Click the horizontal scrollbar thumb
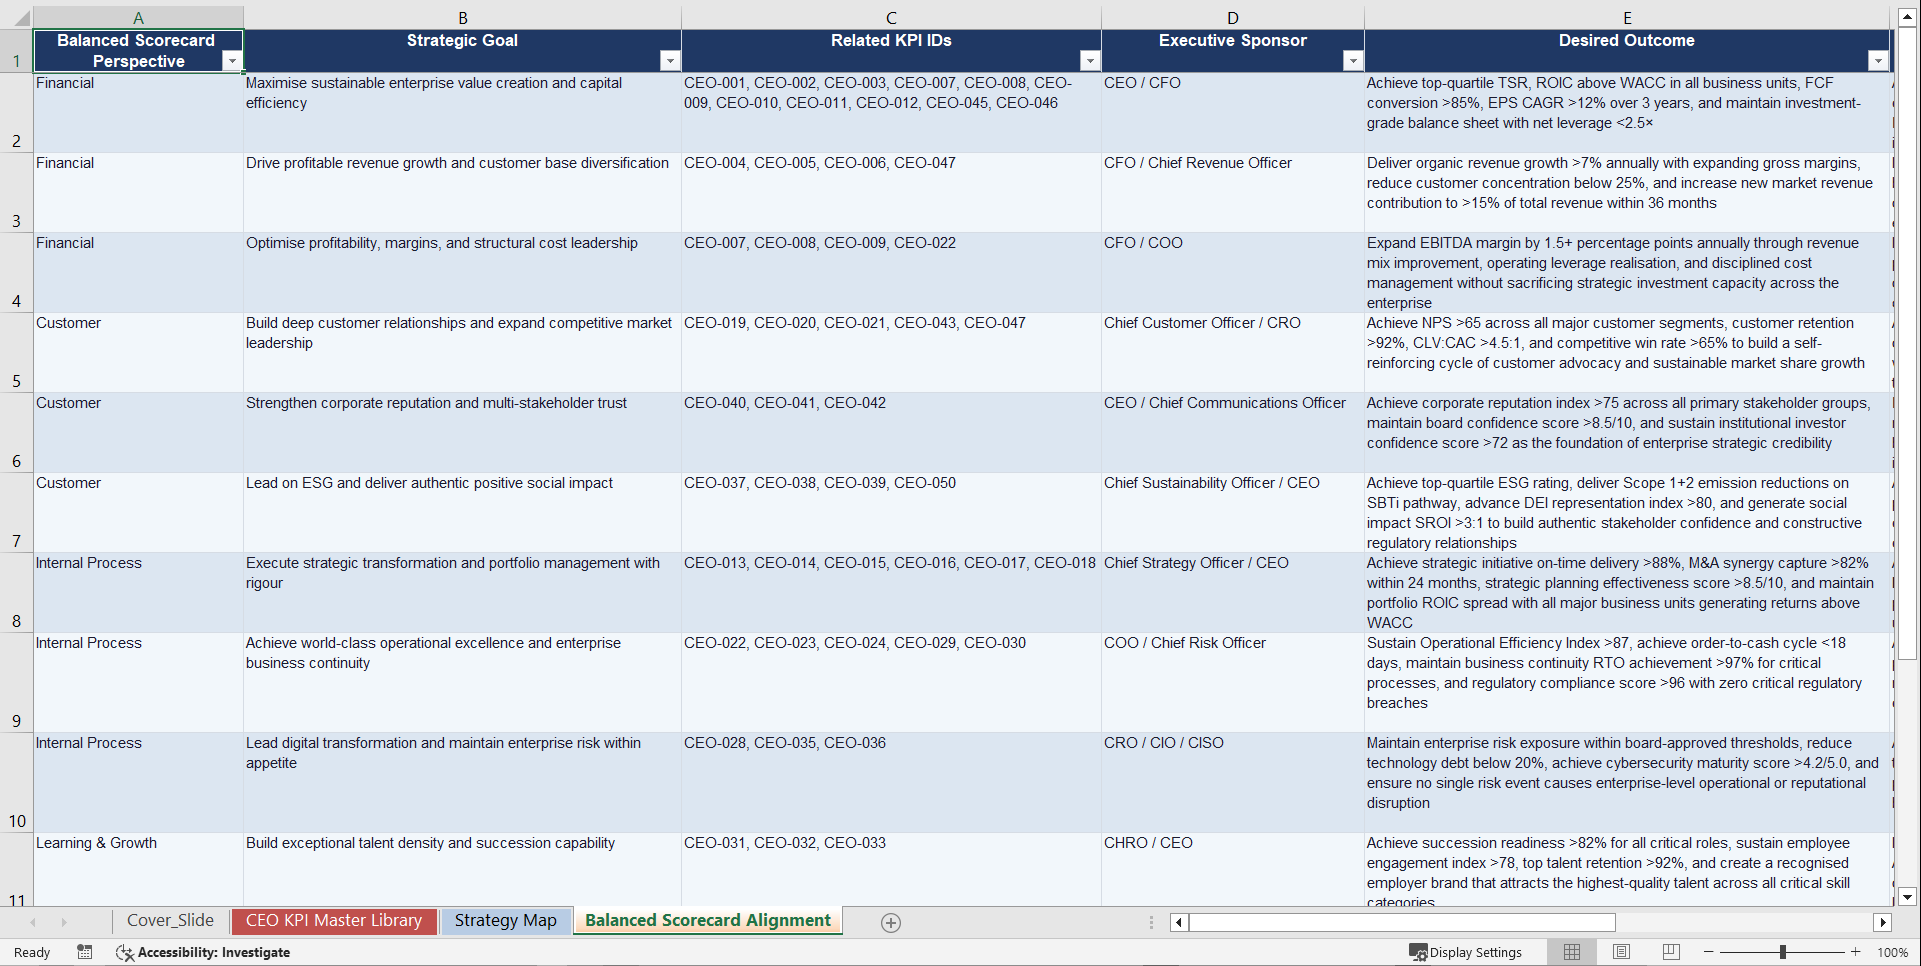Screen dimensions: 1921x966 [1402, 922]
